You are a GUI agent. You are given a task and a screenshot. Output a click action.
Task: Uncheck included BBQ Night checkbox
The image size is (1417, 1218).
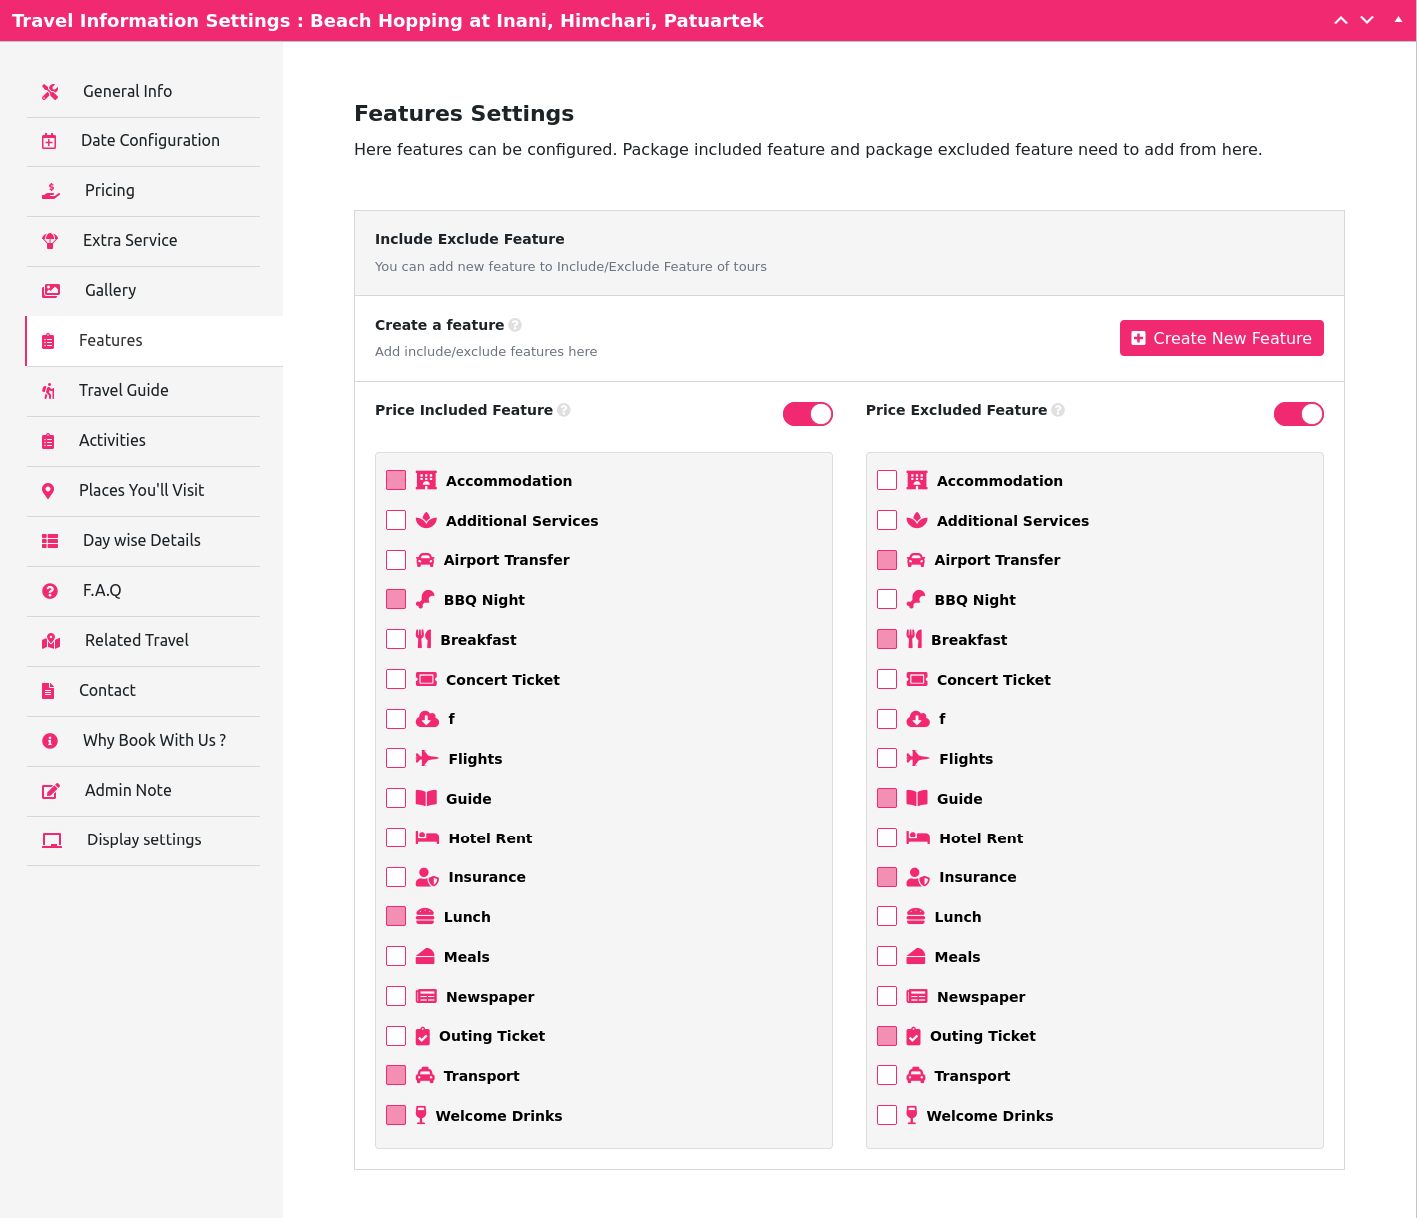396,599
